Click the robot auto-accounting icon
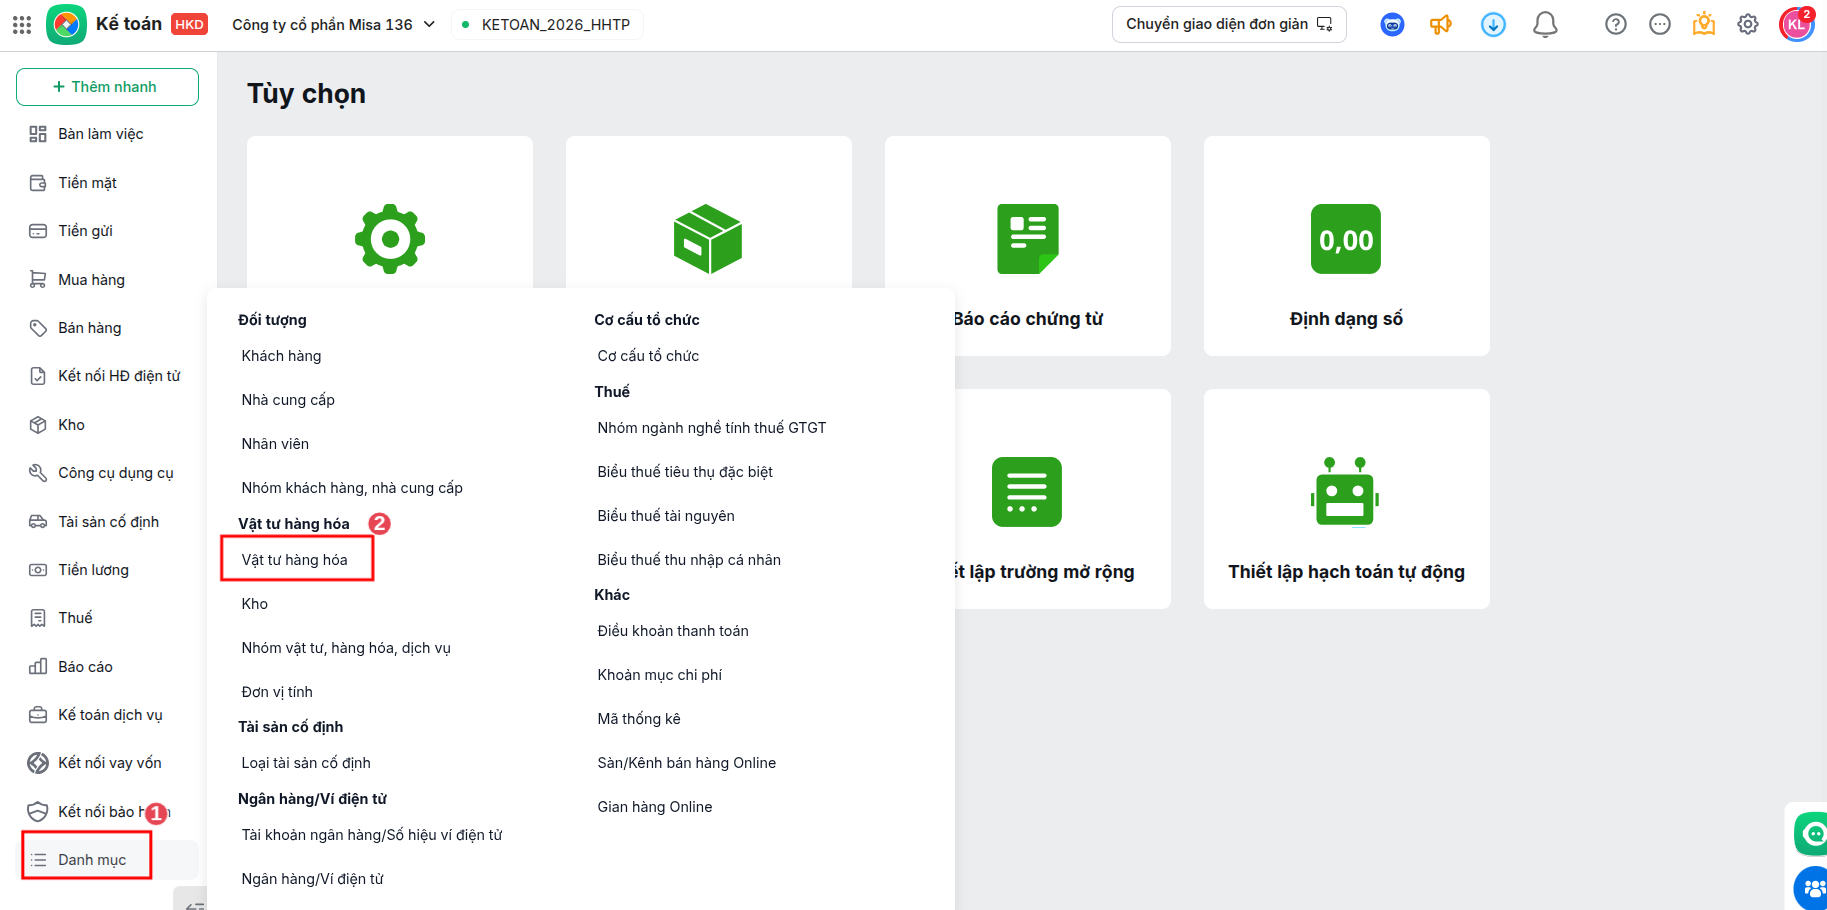Image resolution: width=1827 pixels, height=910 pixels. [1345, 491]
